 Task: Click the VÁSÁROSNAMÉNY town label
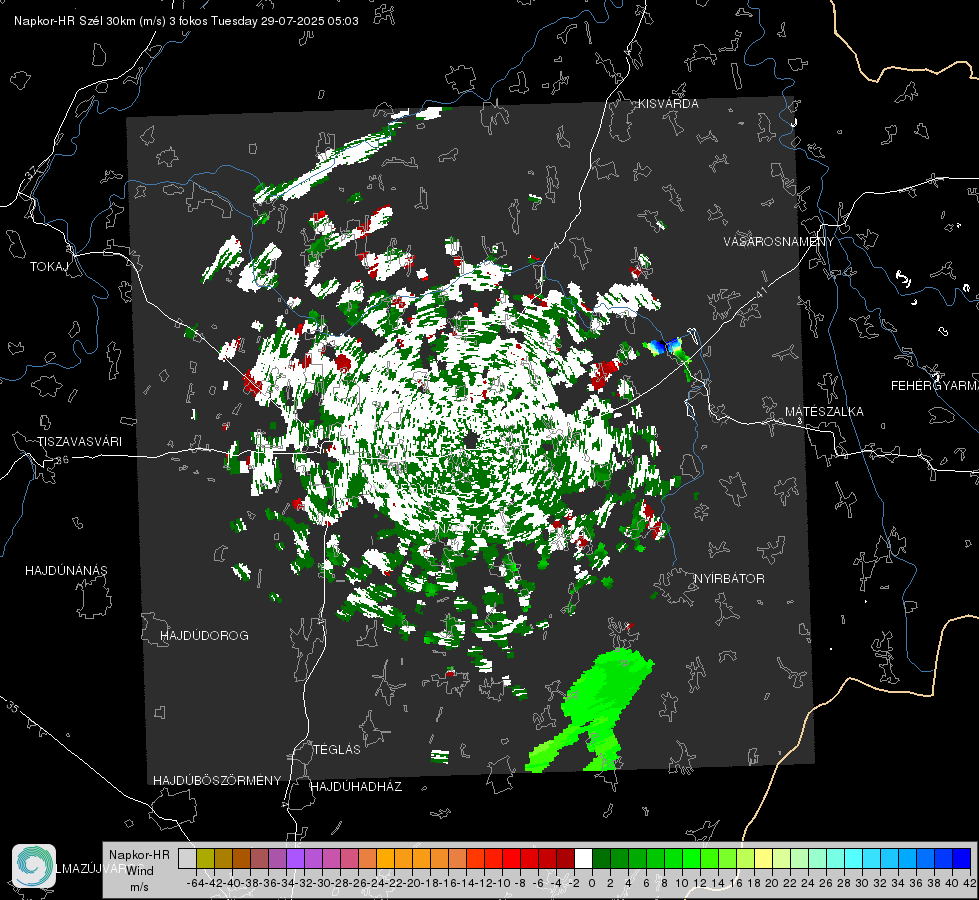[779, 242]
